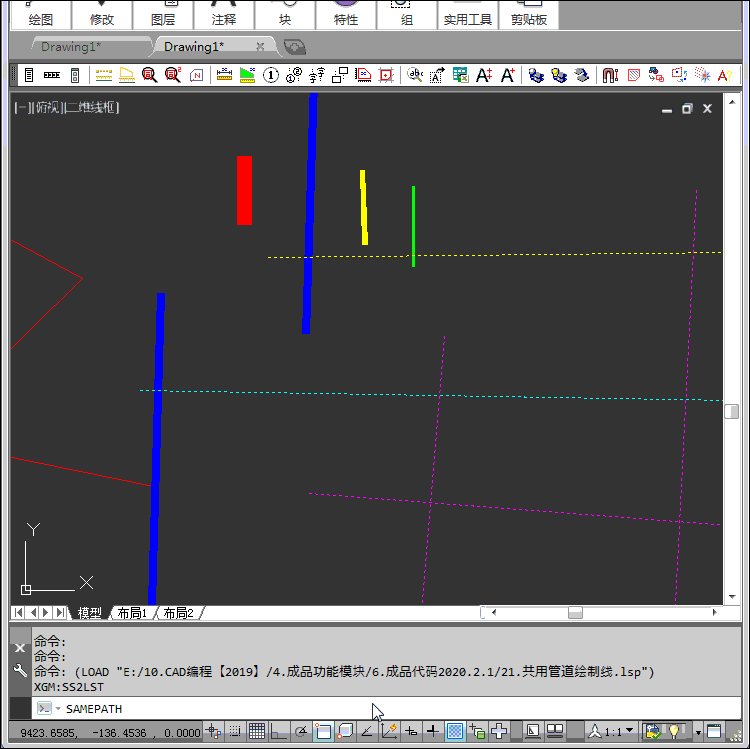Viewport: 750px width, 749px height.
Task: Click the light bulb icon in status bar
Action: [676, 731]
